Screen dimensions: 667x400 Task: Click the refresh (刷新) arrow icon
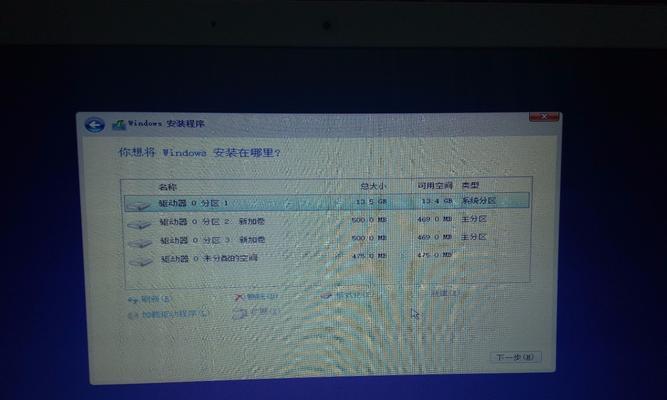[x=133, y=300]
